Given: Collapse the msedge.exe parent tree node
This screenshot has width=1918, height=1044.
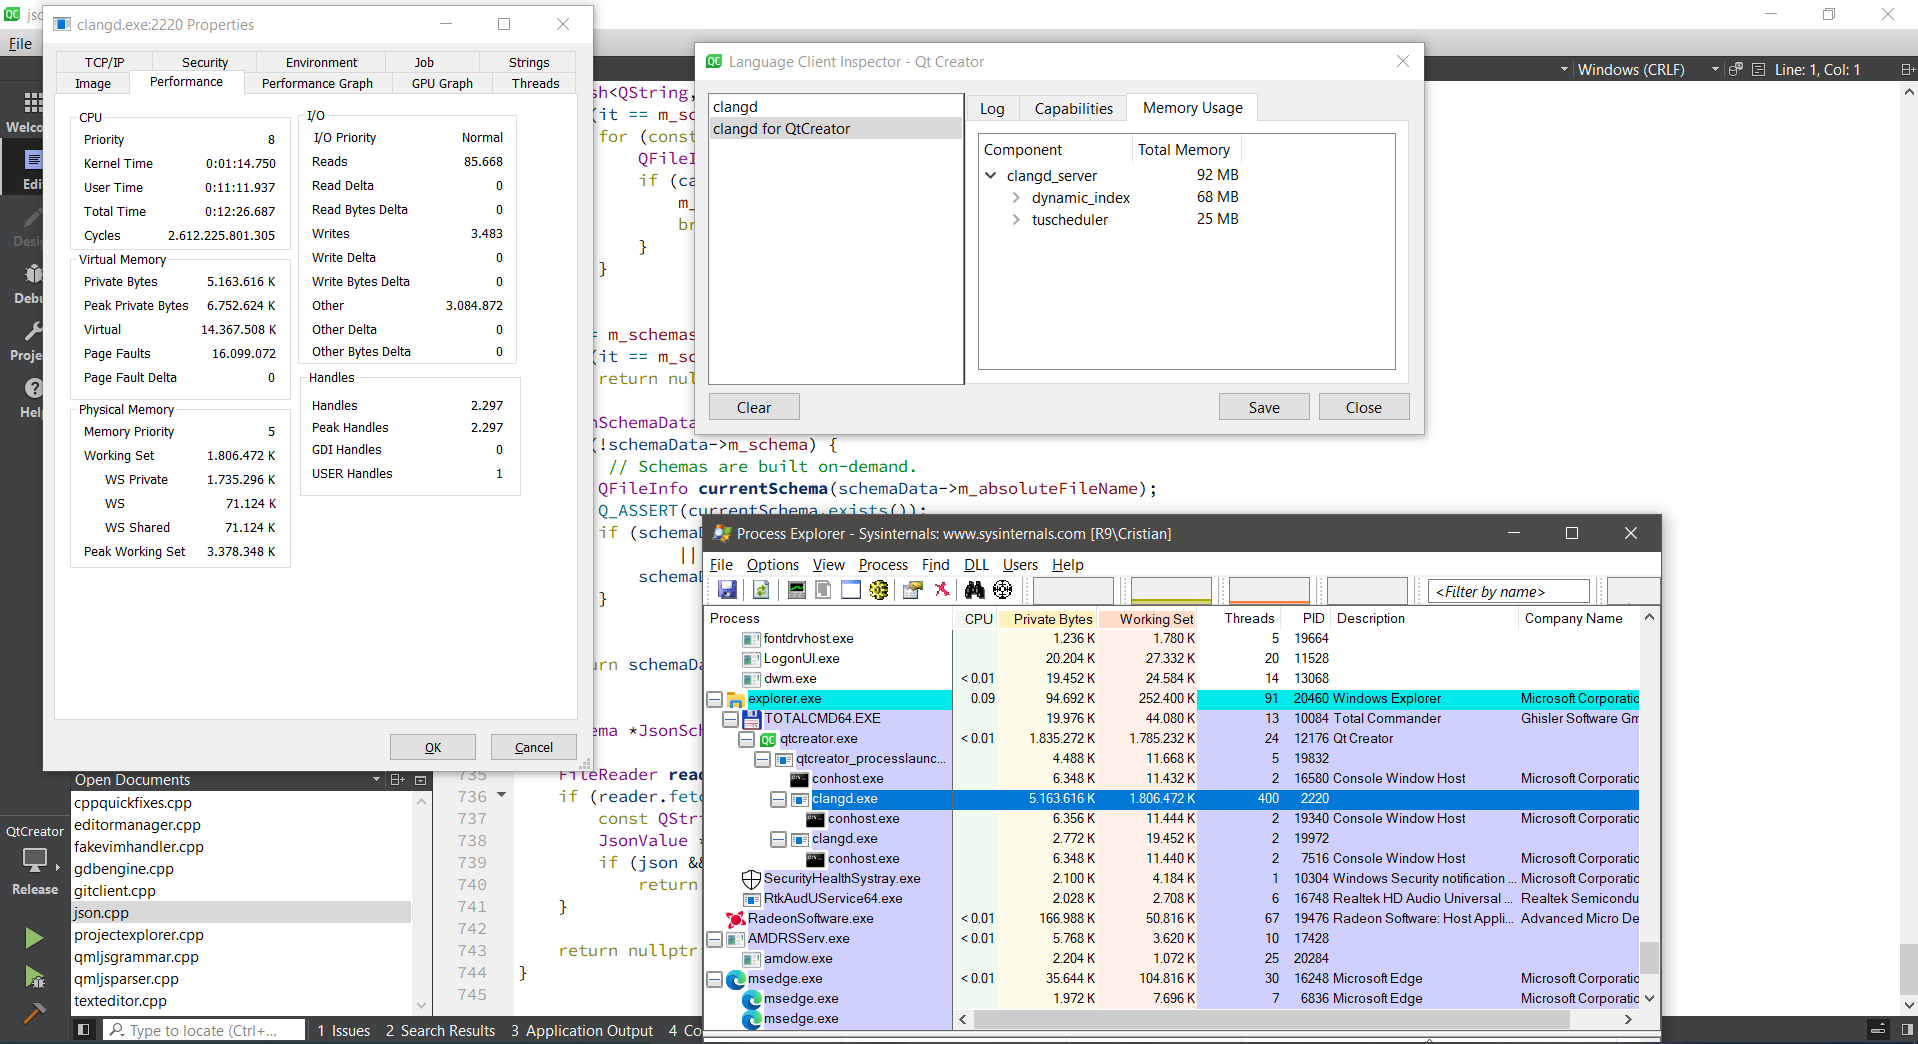Looking at the screenshot, I should [x=715, y=979].
